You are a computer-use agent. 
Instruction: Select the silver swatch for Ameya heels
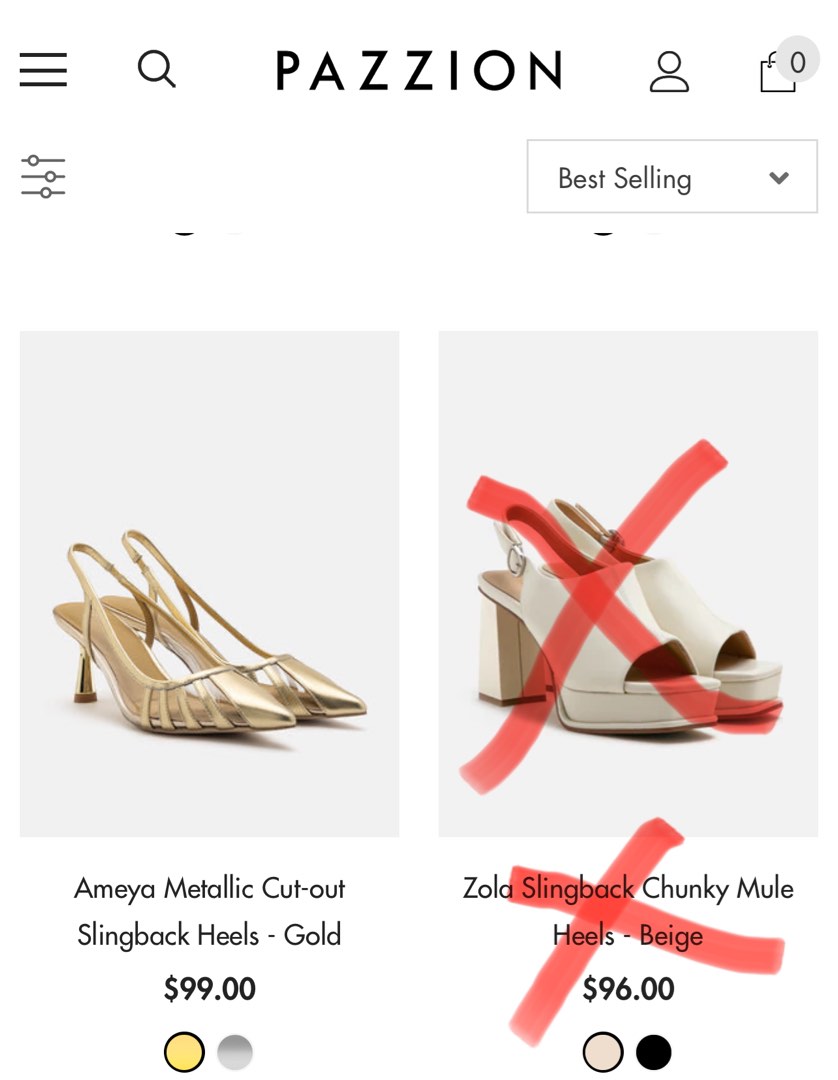(235, 1052)
